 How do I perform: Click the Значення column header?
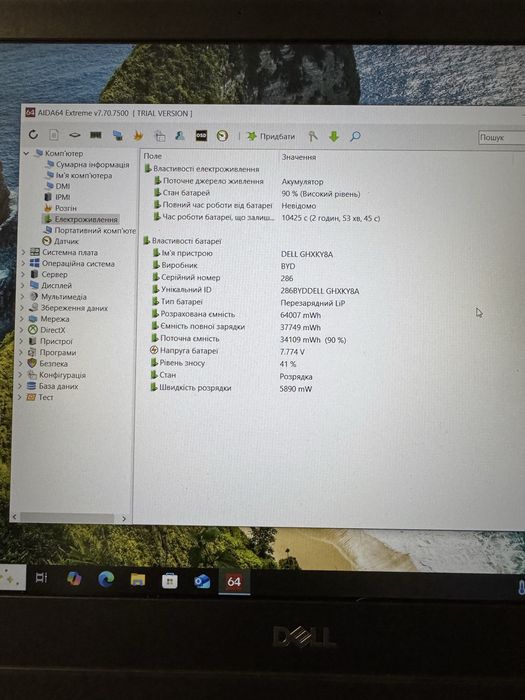(x=299, y=157)
